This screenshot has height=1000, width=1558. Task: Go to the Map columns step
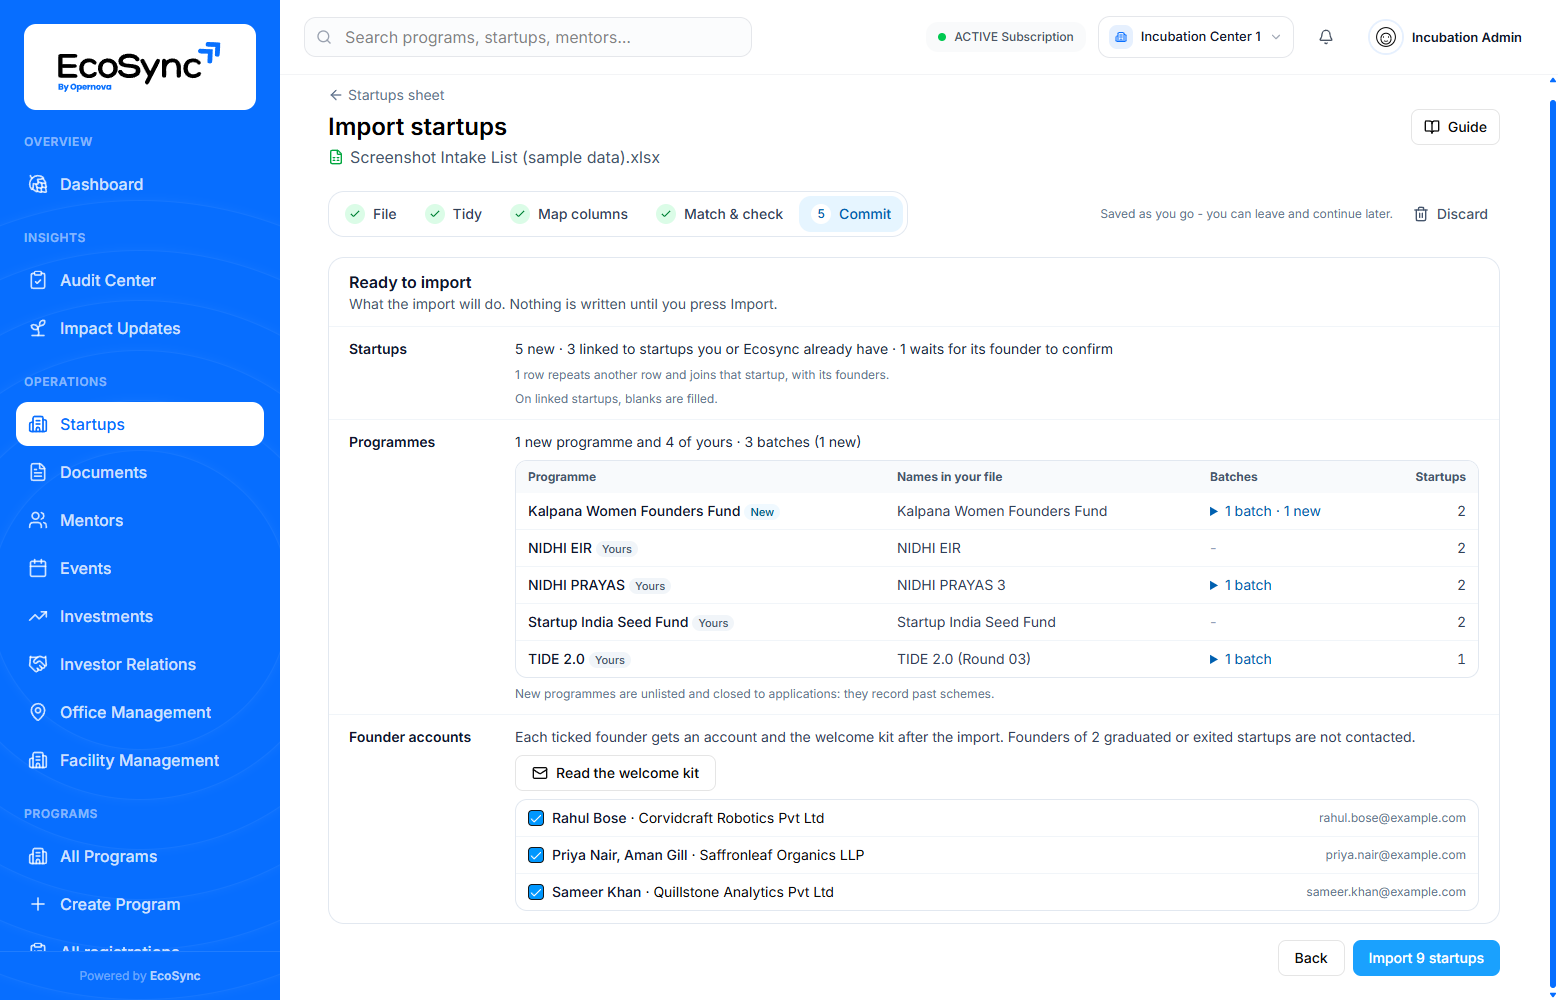pyautogui.click(x=569, y=214)
